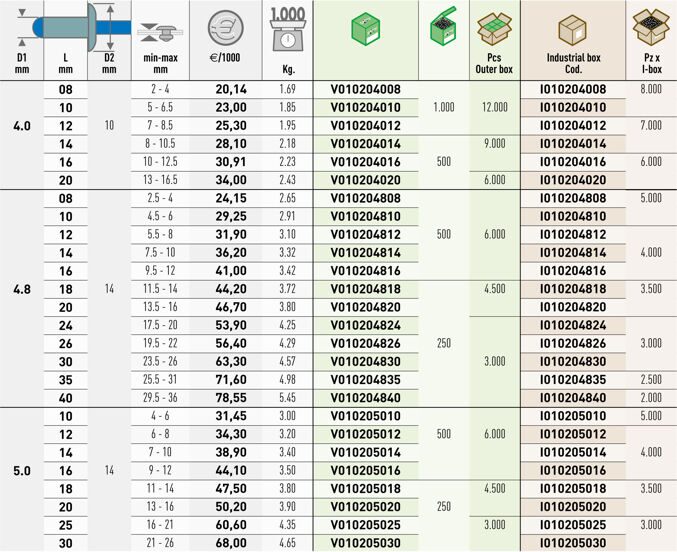Click the 5.0 diameter row group
677x552 pixels.
tap(21, 469)
